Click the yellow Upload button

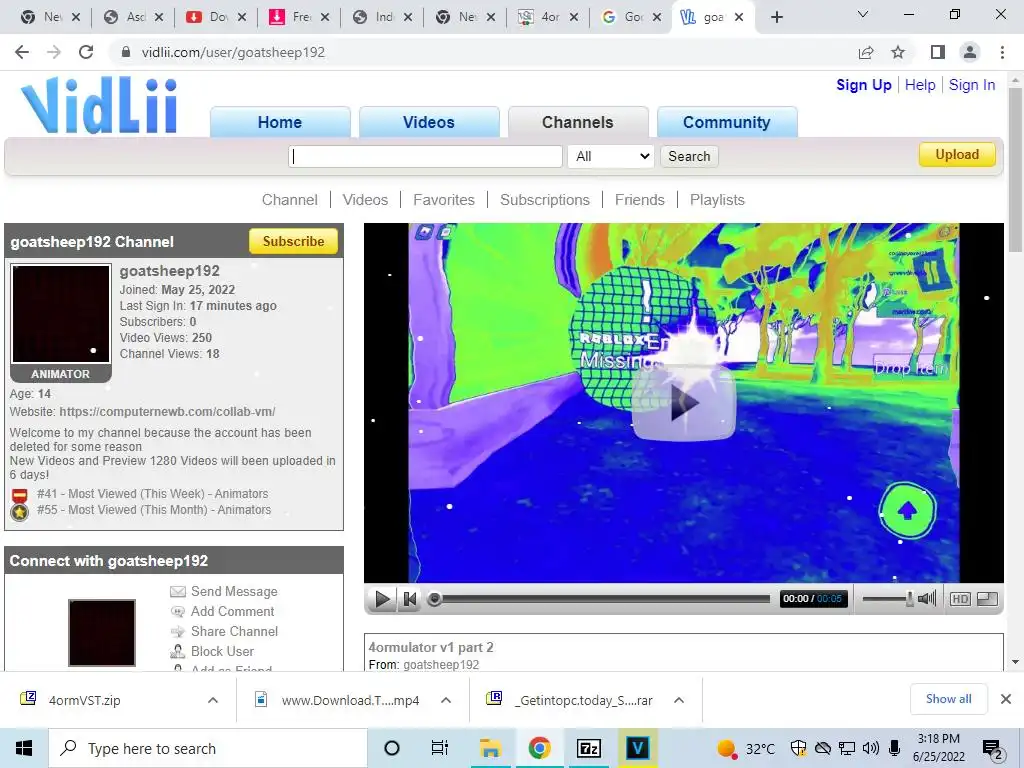(957, 155)
